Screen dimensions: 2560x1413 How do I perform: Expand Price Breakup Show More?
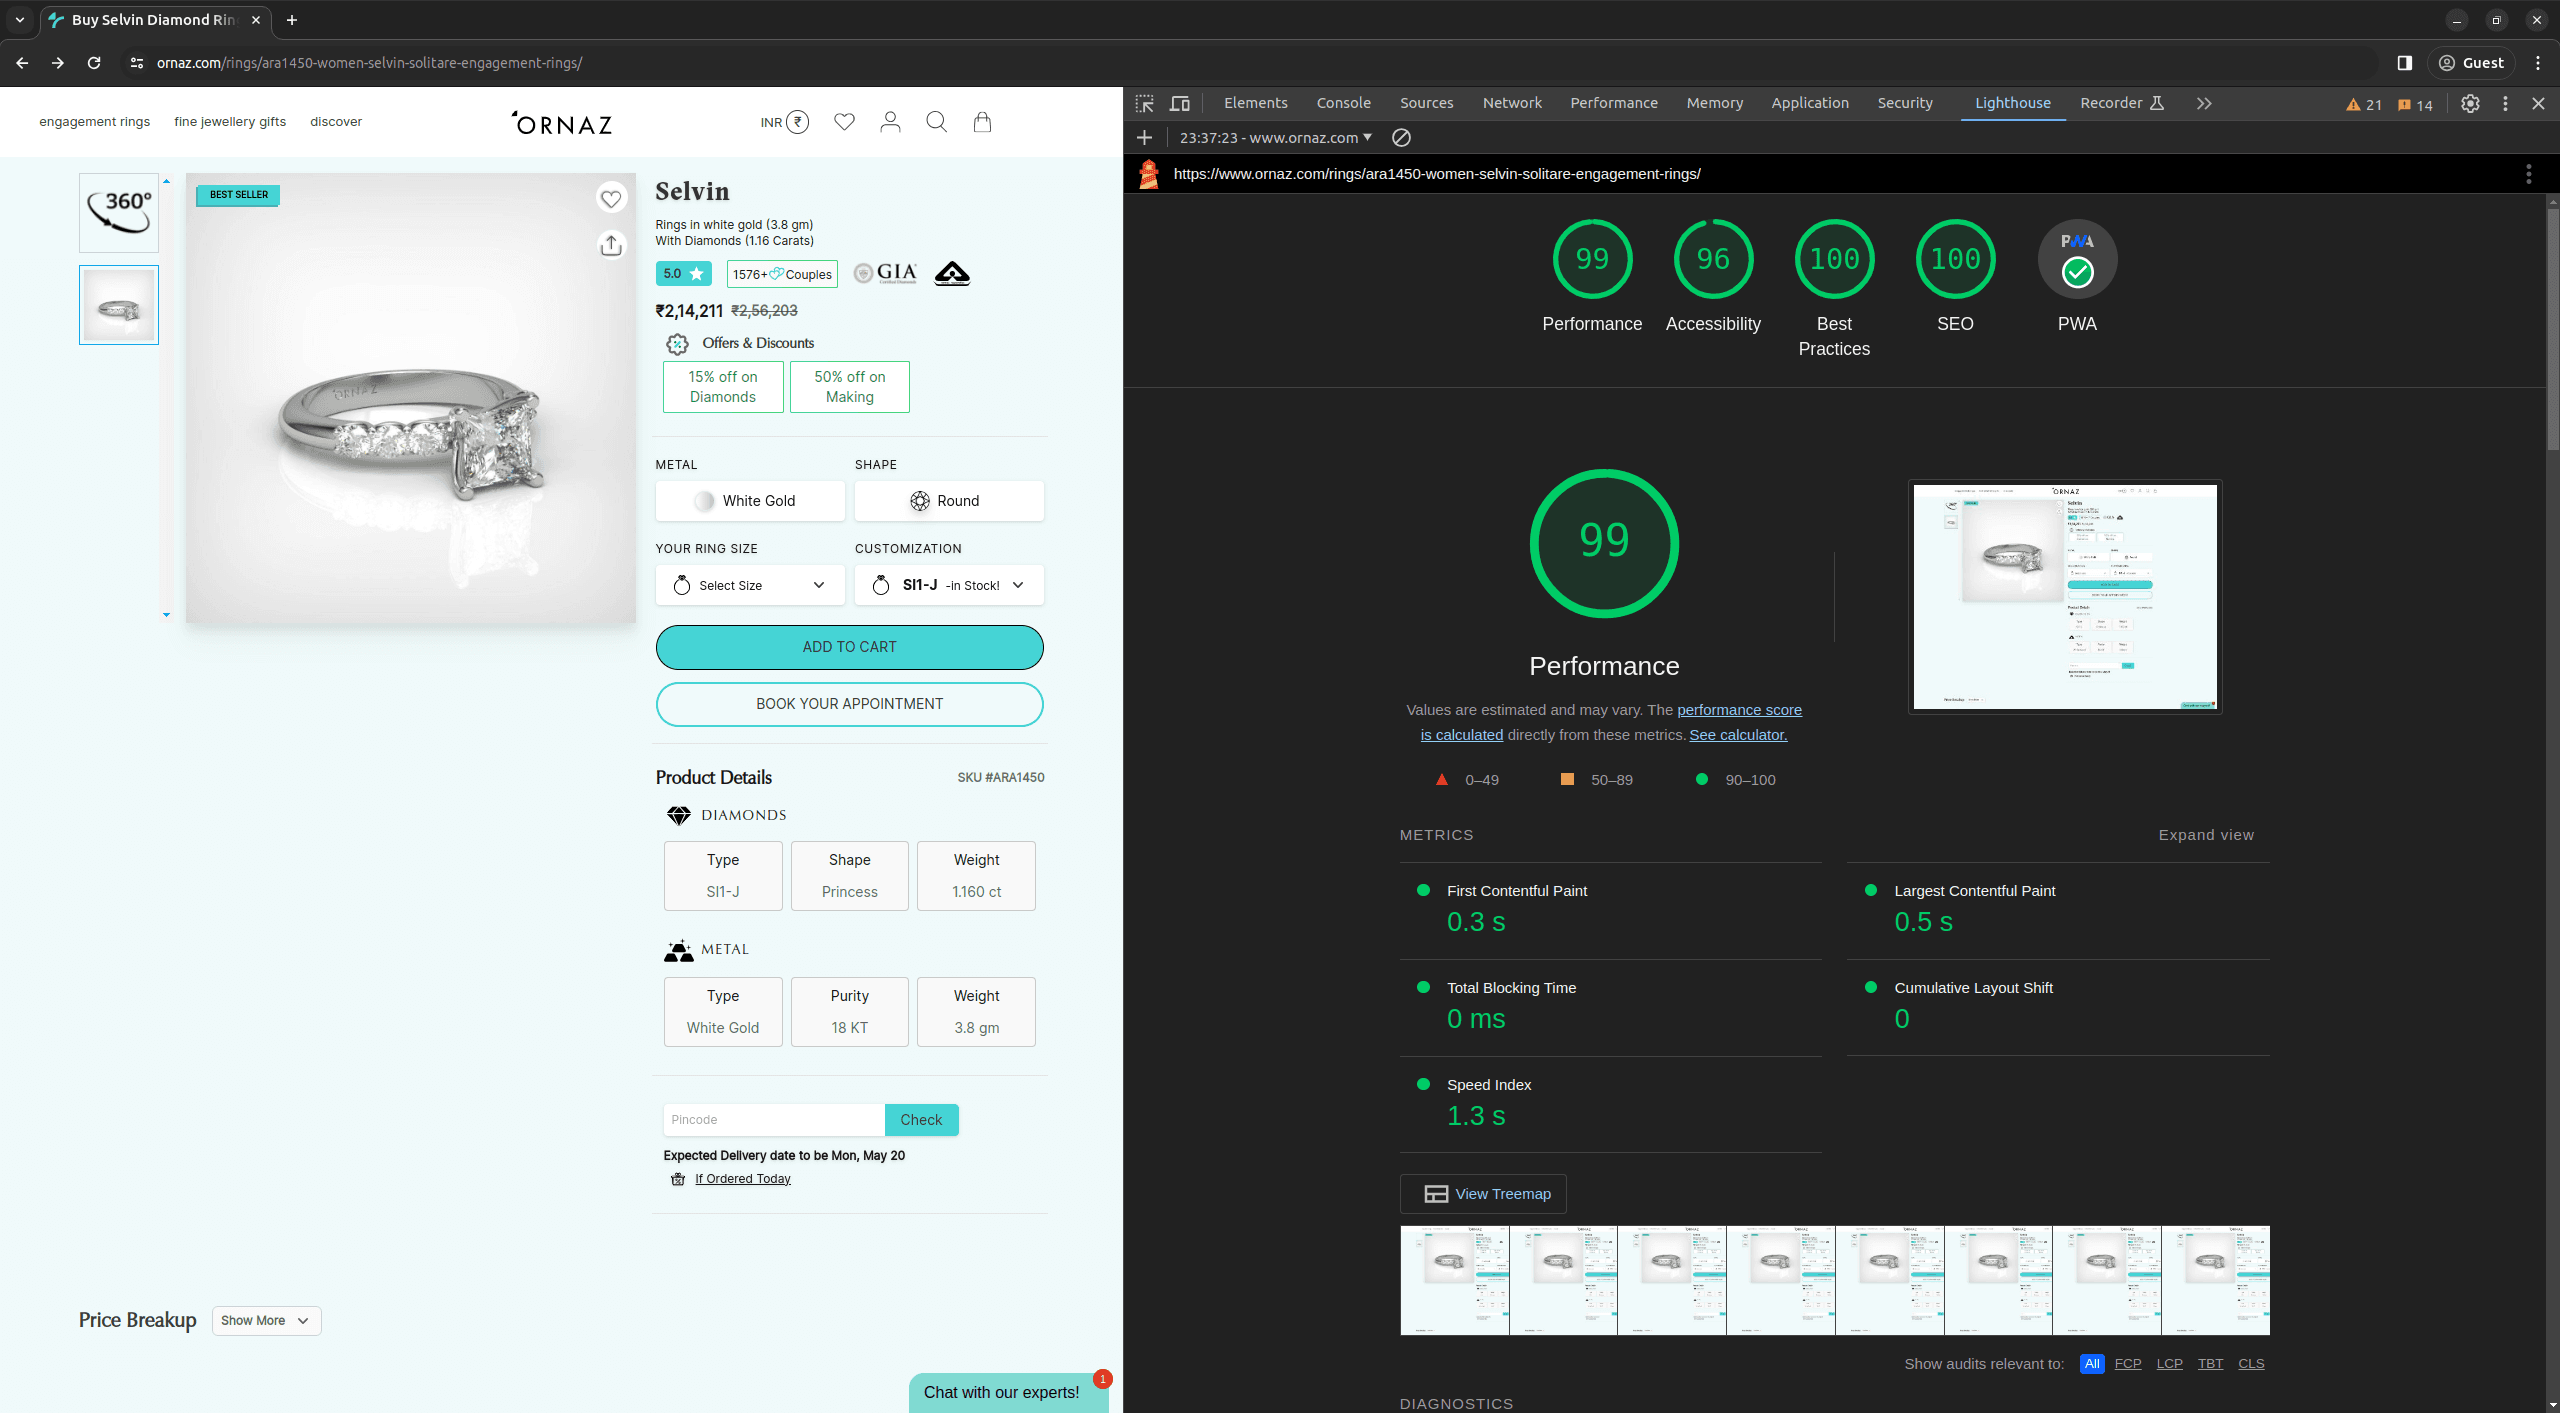click(266, 1321)
